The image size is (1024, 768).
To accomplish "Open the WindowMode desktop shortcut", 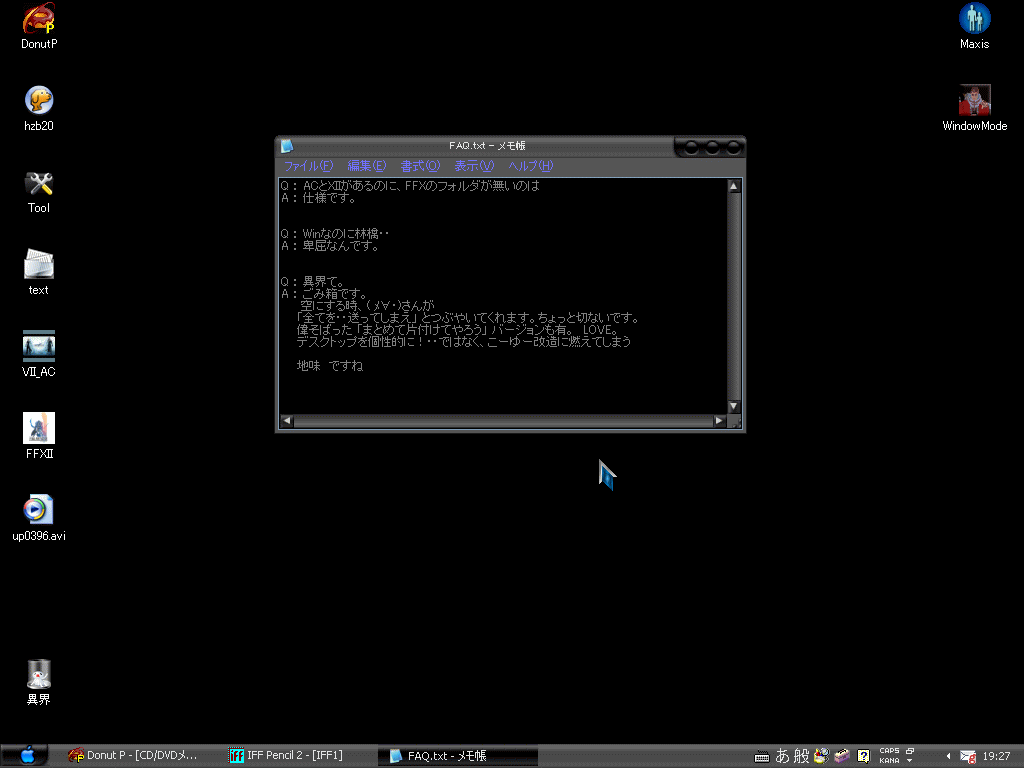I will pos(974,102).
